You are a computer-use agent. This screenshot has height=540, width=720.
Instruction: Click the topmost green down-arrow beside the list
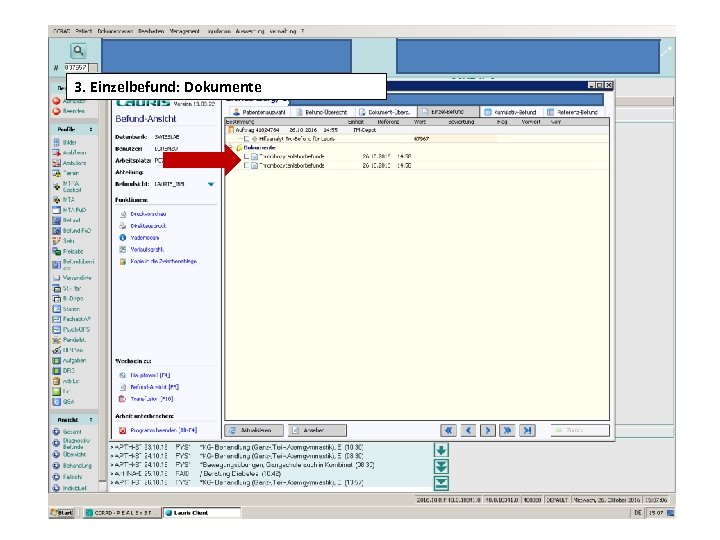[x=441, y=450]
